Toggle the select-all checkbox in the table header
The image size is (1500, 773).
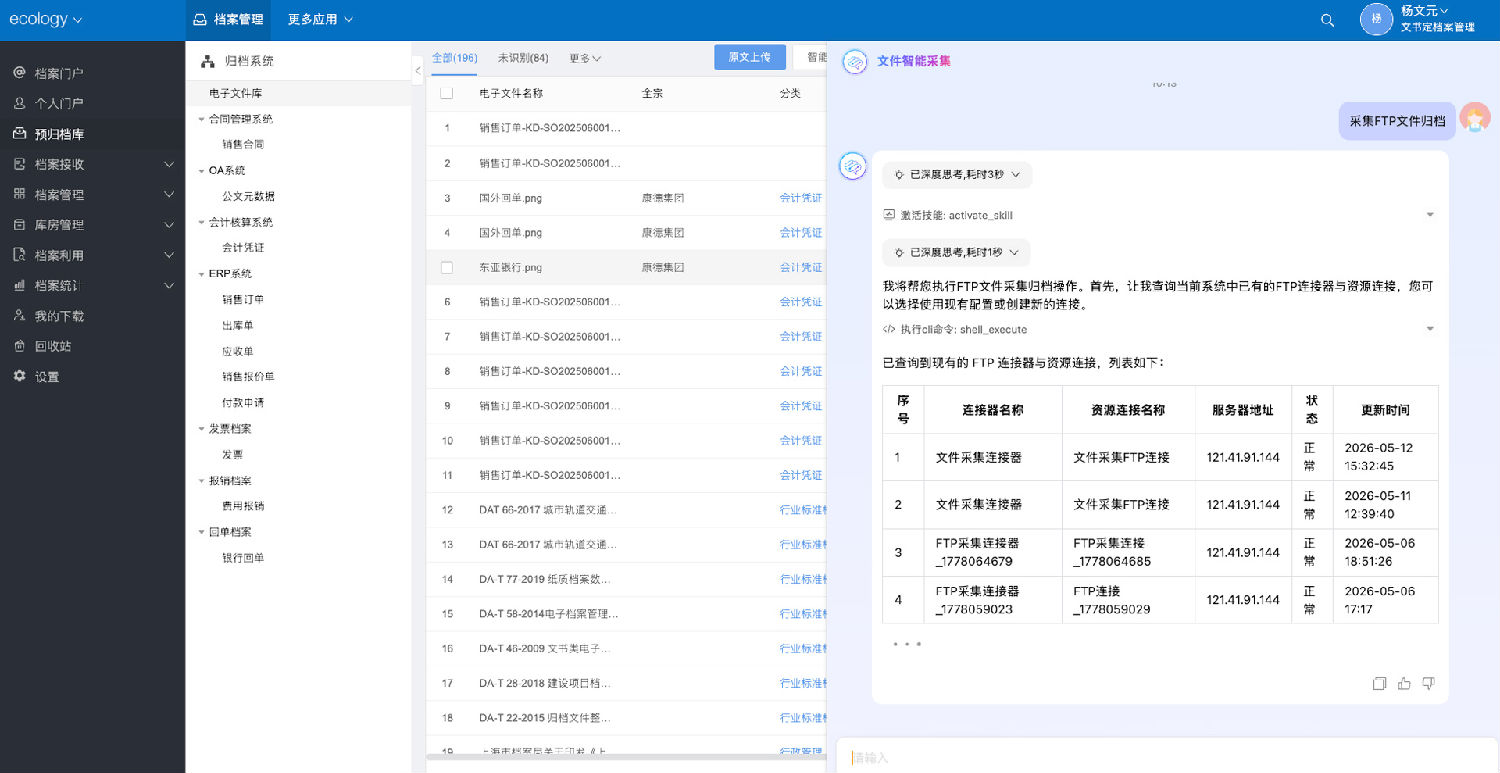pos(447,93)
